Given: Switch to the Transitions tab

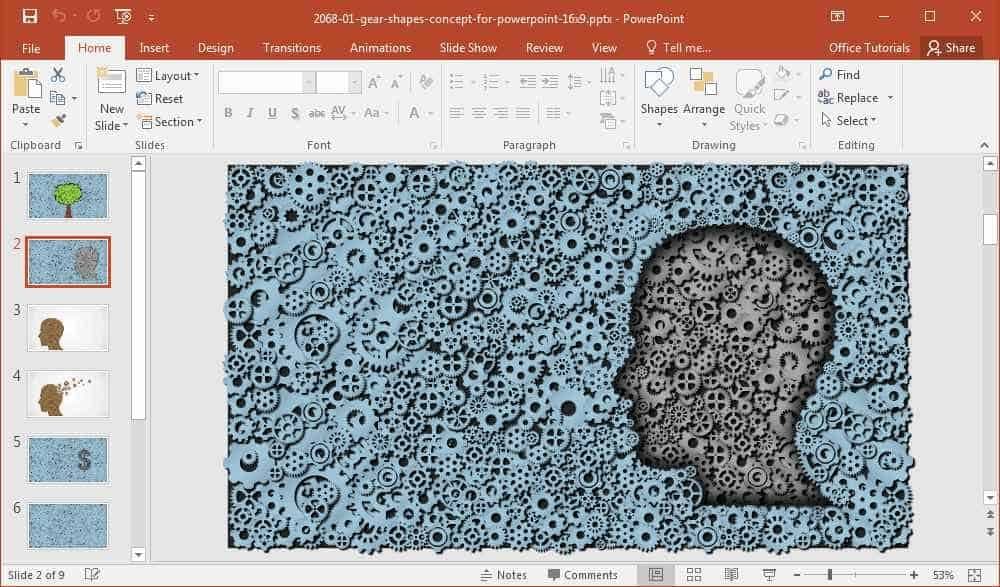Looking at the screenshot, I should pos(291,48).
